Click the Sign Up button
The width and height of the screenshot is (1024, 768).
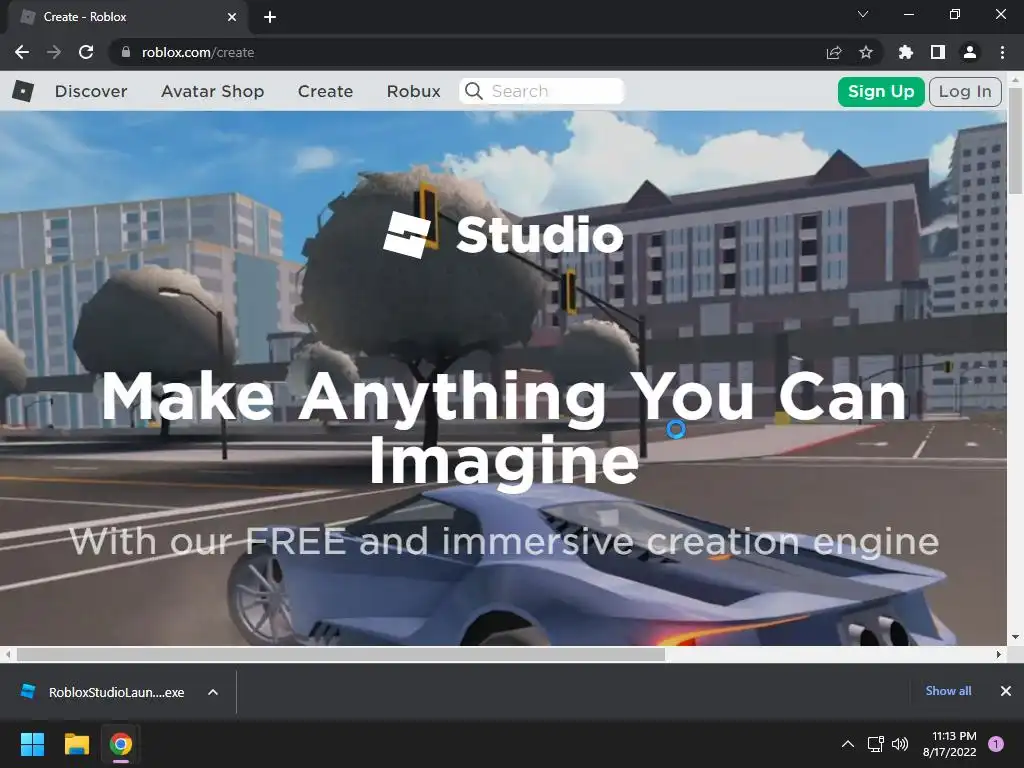tap(881, 91)
